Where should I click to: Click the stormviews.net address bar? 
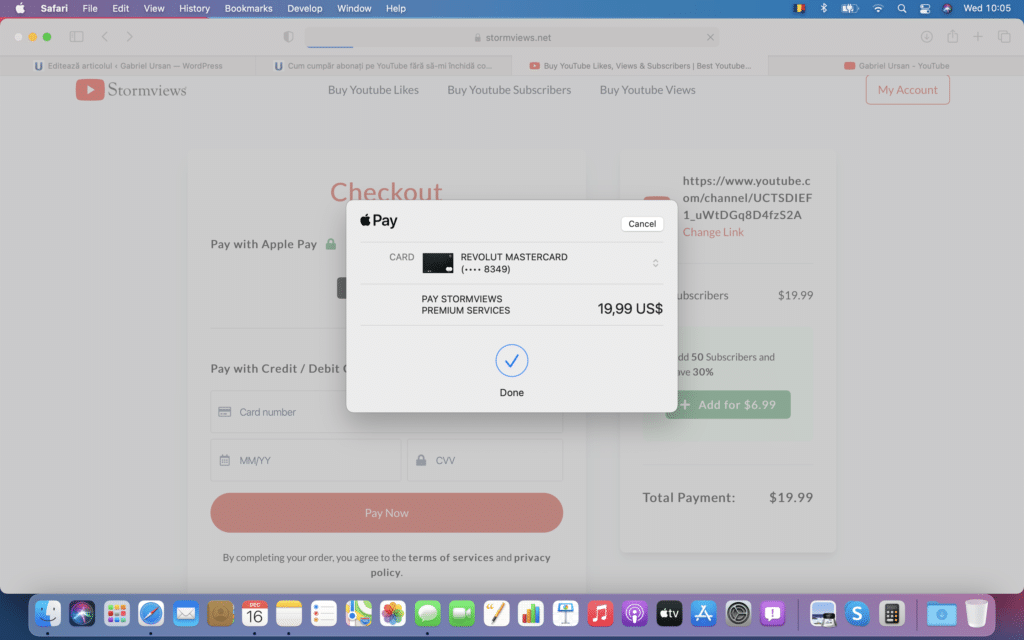pos(512,37)
